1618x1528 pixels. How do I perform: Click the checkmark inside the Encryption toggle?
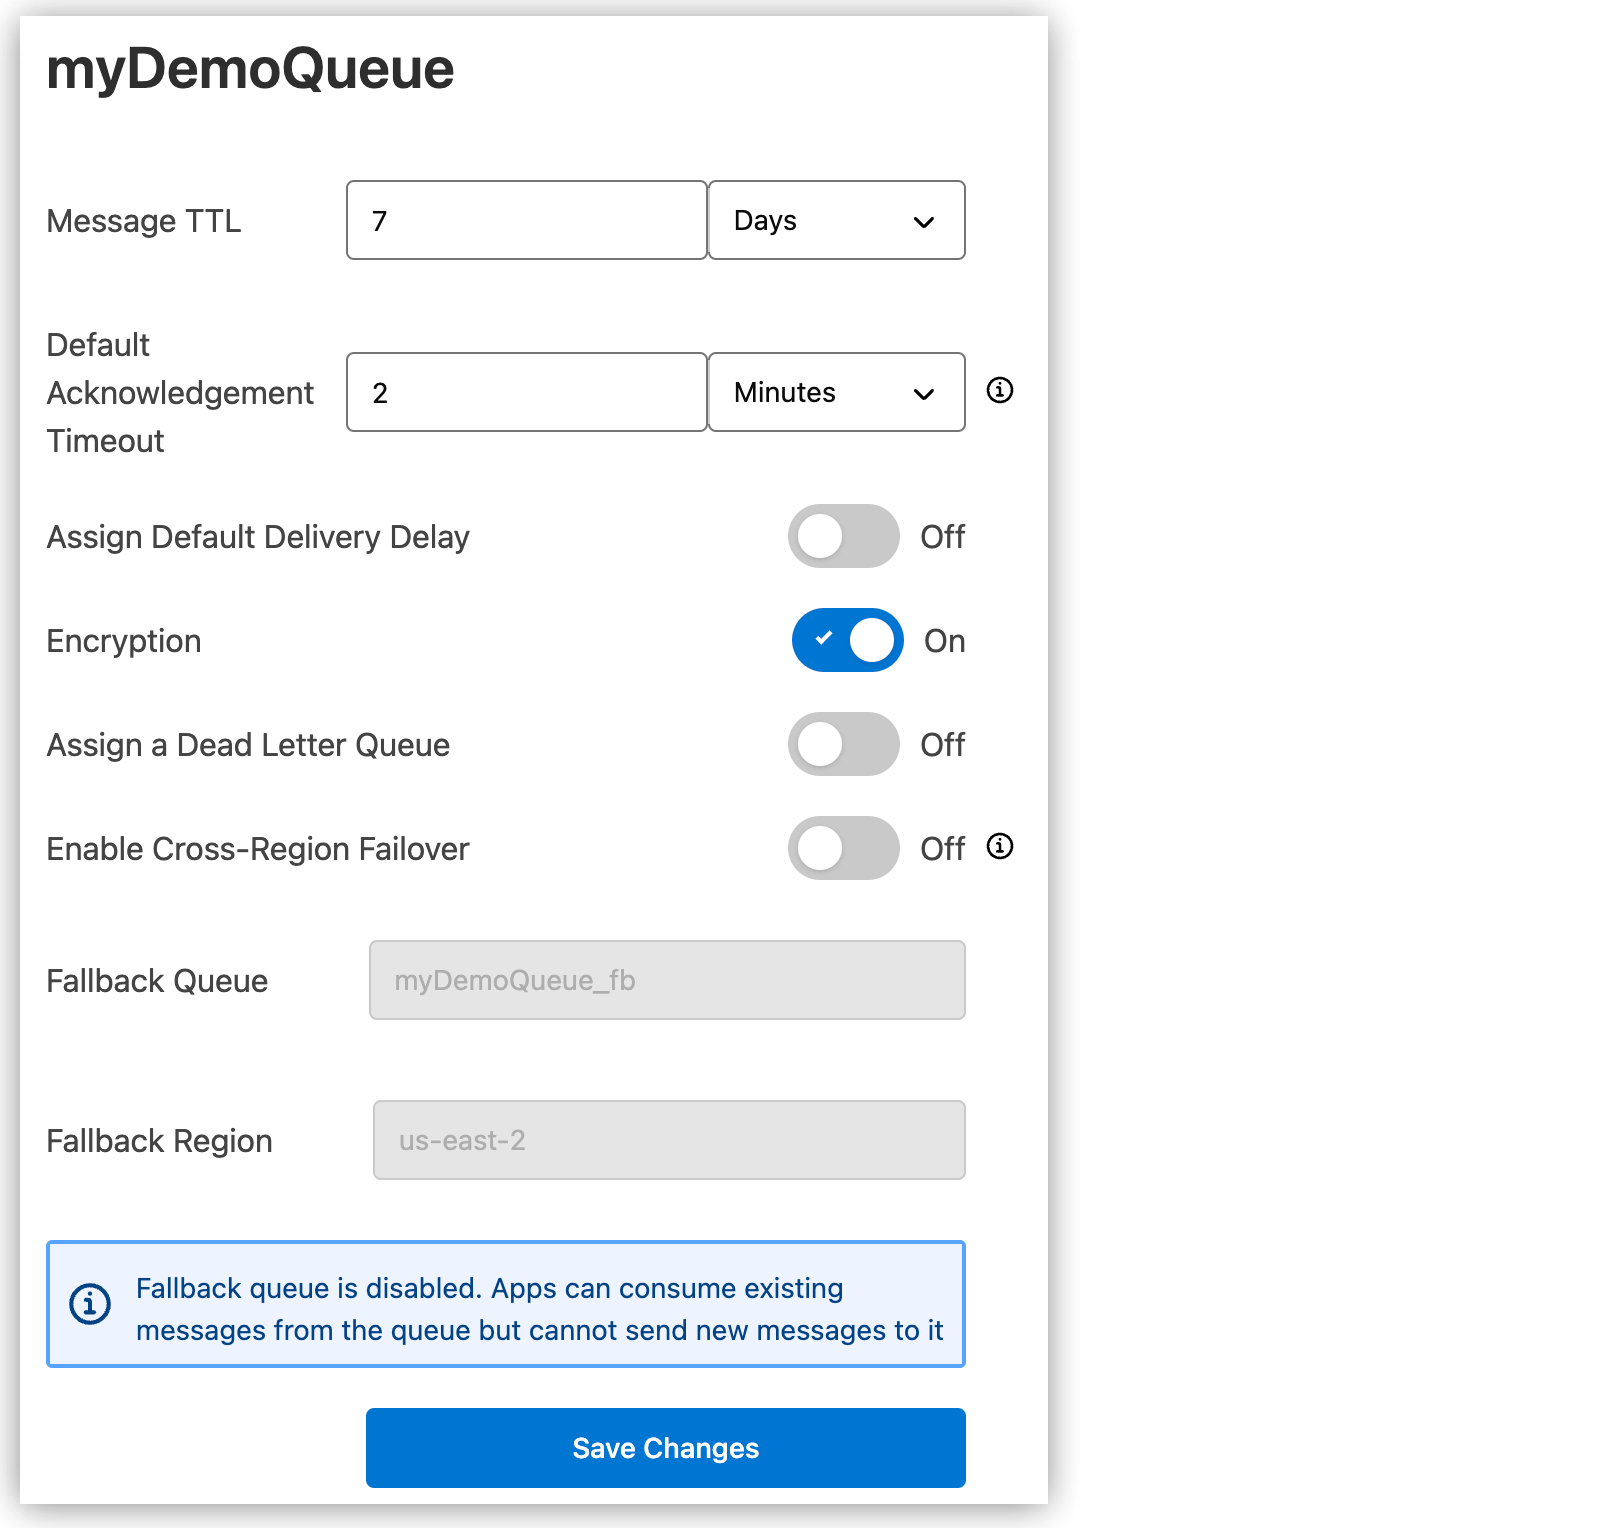click(824, 640)
